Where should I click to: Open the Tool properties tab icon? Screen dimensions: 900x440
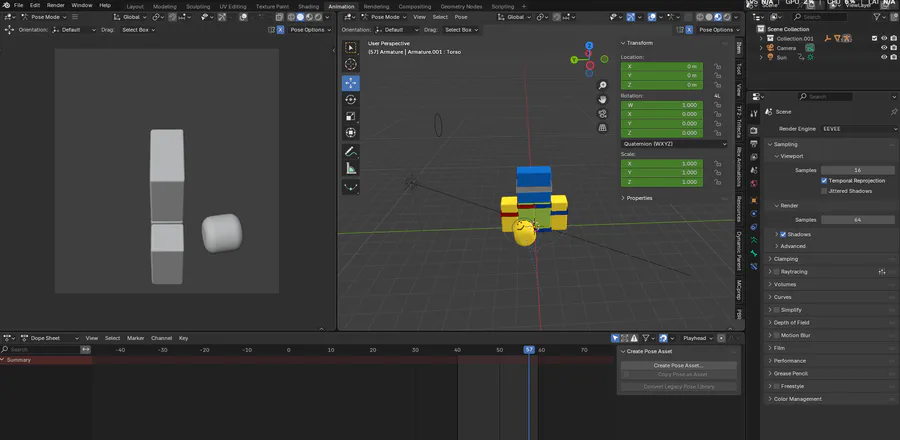(754, 112)
